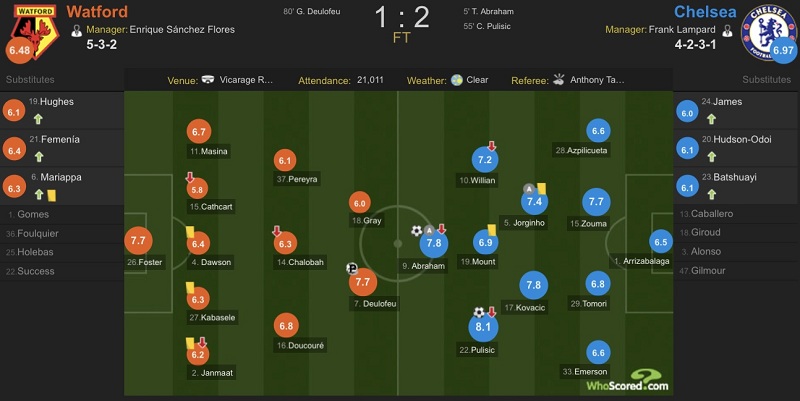Click the Chelsea club crest
This screenshot has width=800, height=401.
[767, 32]
